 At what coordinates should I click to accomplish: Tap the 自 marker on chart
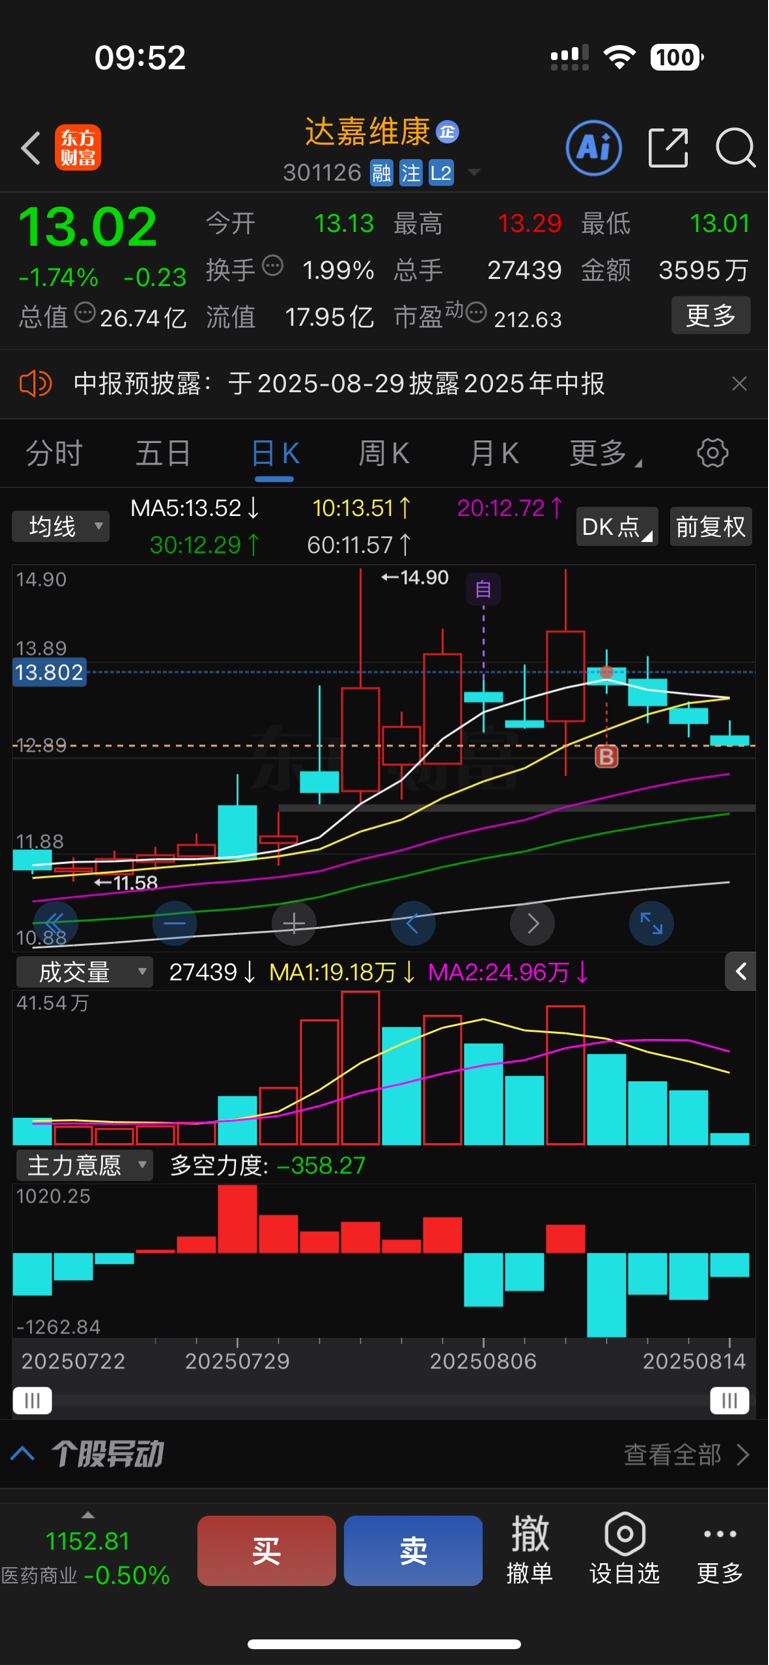point(483,589)
